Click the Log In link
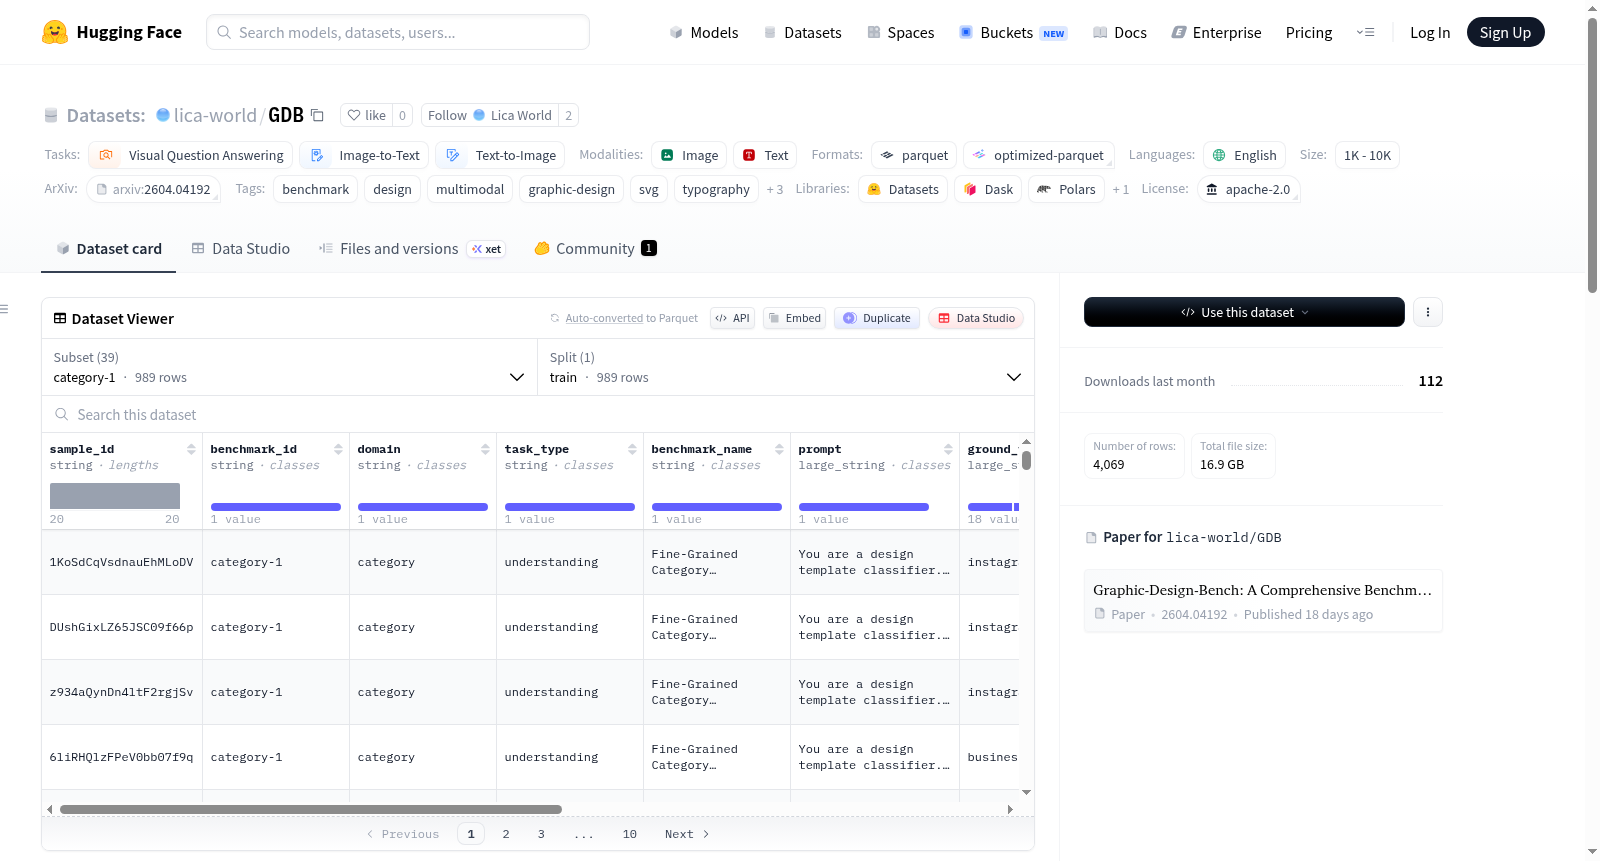Screen dimensions: 1600x861 point(1430,32)
